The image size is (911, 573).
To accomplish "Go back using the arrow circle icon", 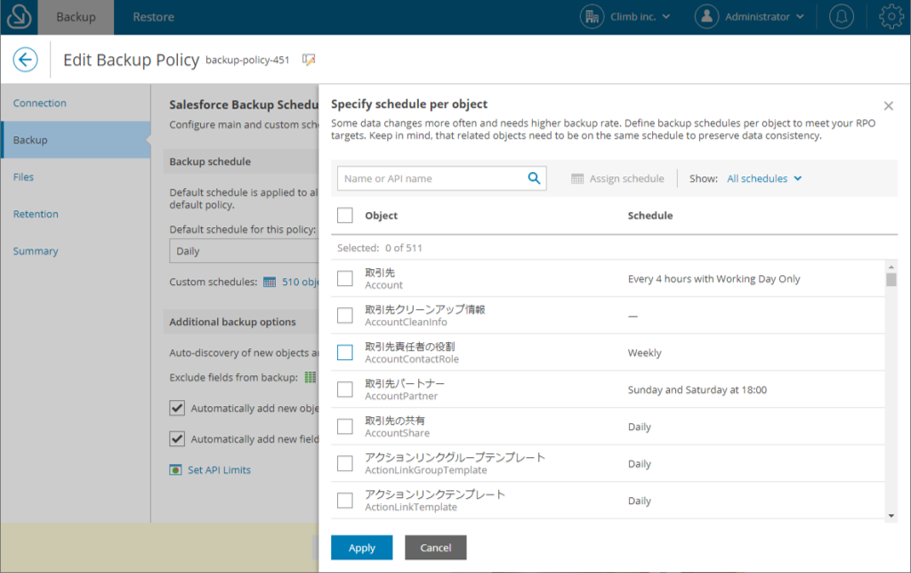I will 25,59.
